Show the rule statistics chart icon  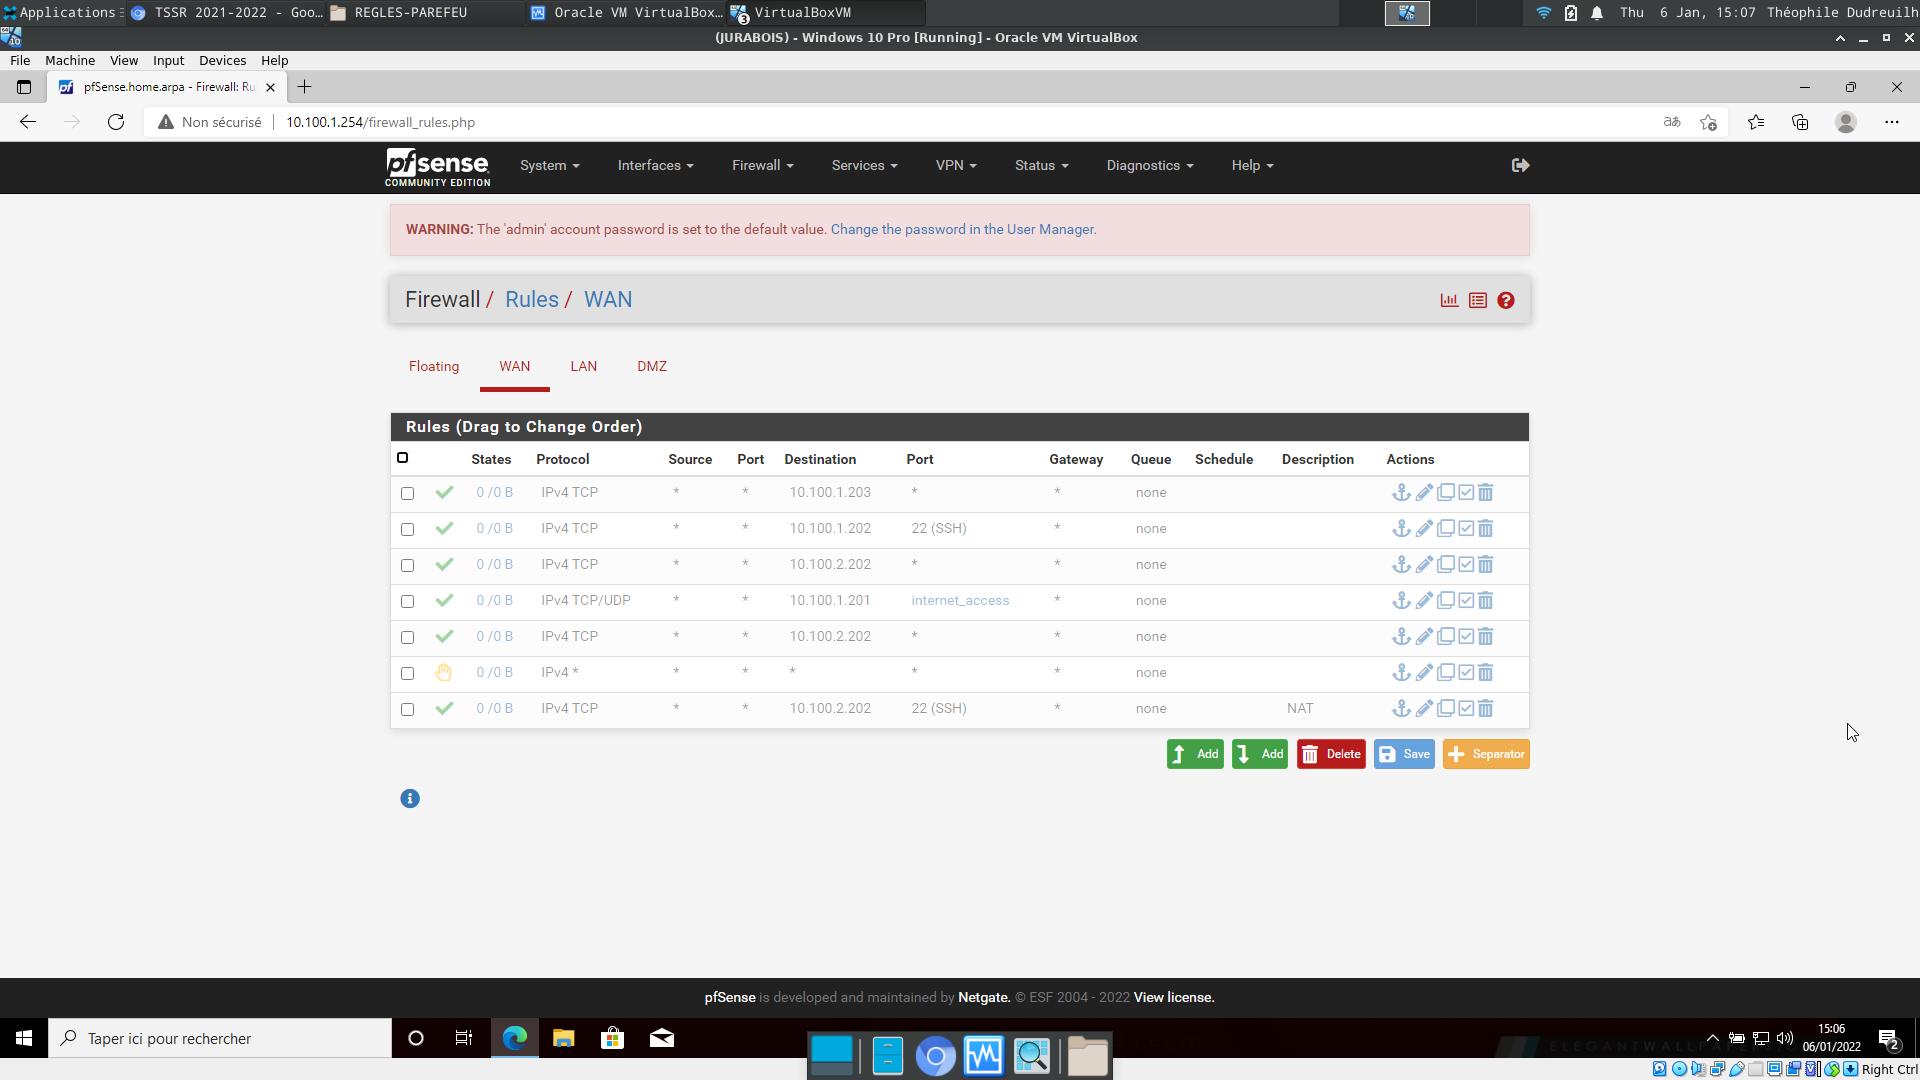click(1449, 300)
